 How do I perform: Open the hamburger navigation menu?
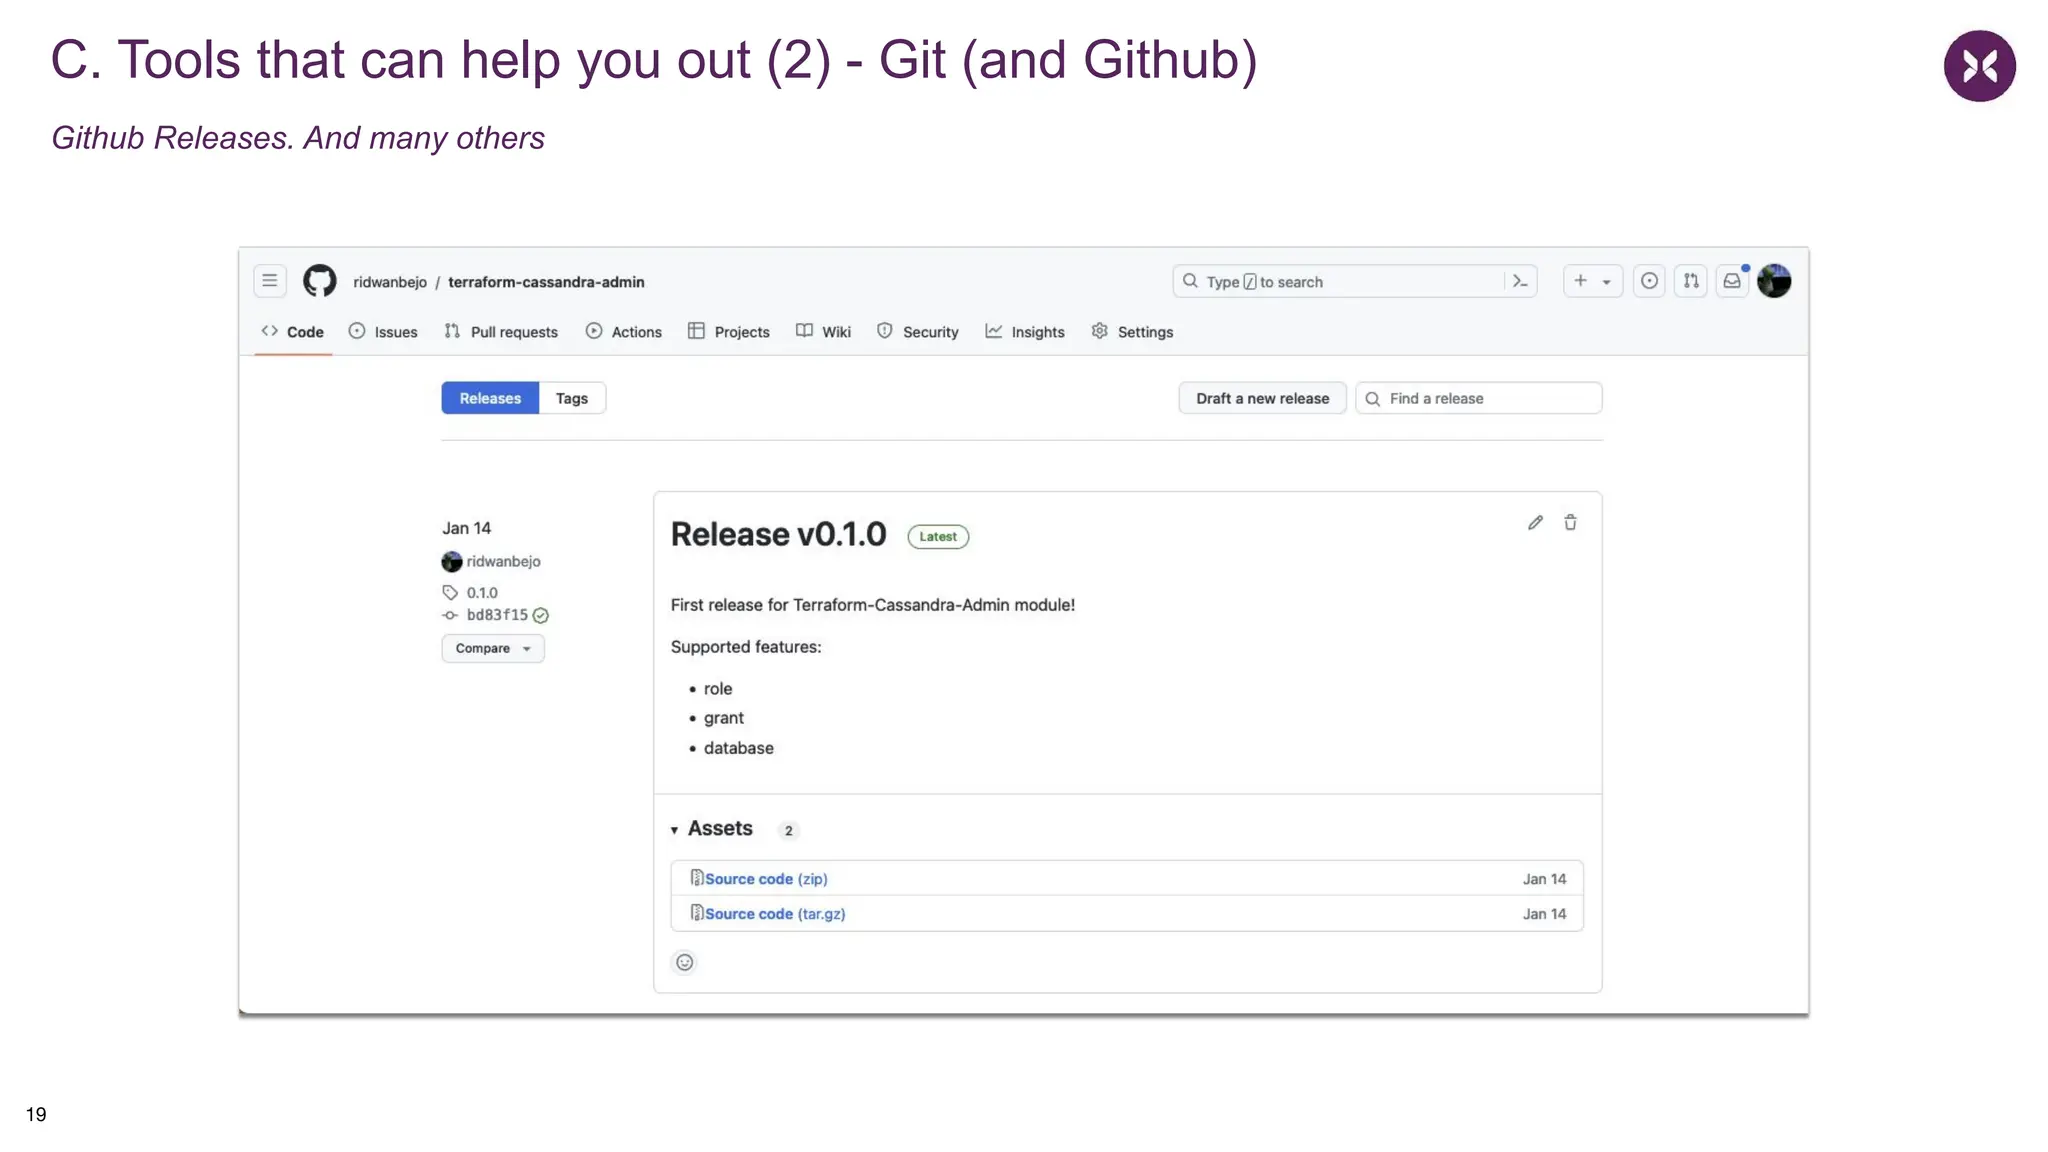tap(270, 281)
